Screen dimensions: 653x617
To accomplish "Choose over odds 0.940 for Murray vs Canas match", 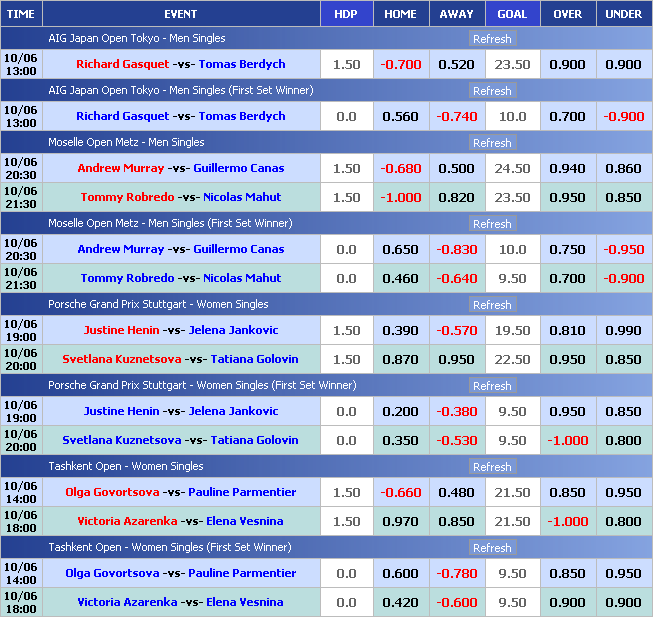I will coord(568,168).
